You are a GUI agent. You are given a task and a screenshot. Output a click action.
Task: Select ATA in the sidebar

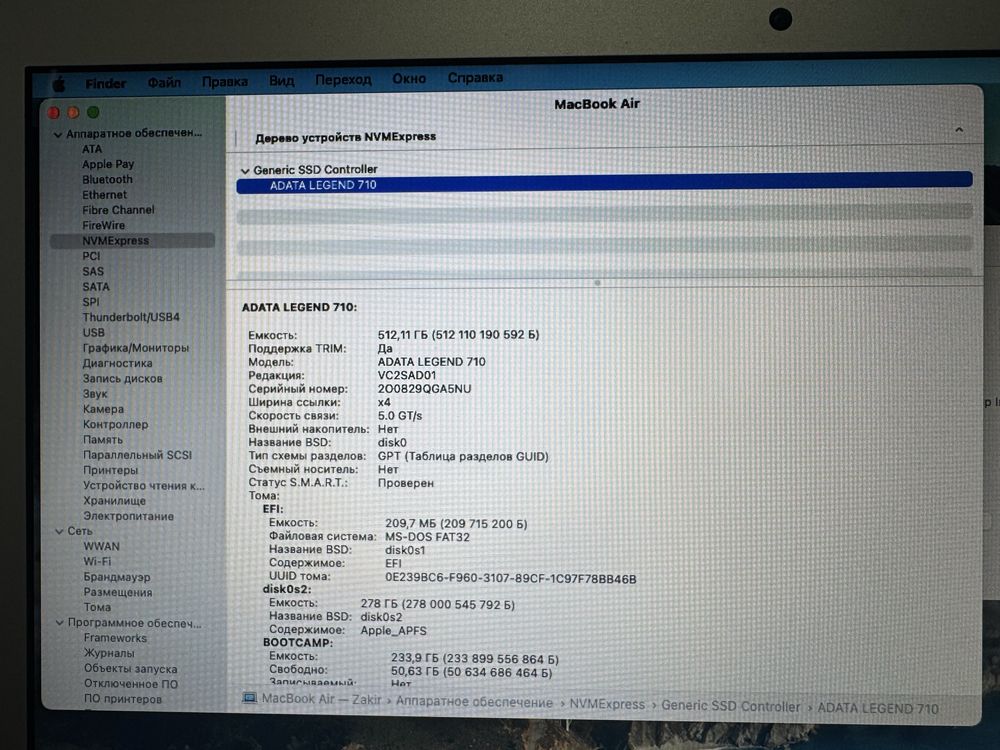[x=92, y=149]
